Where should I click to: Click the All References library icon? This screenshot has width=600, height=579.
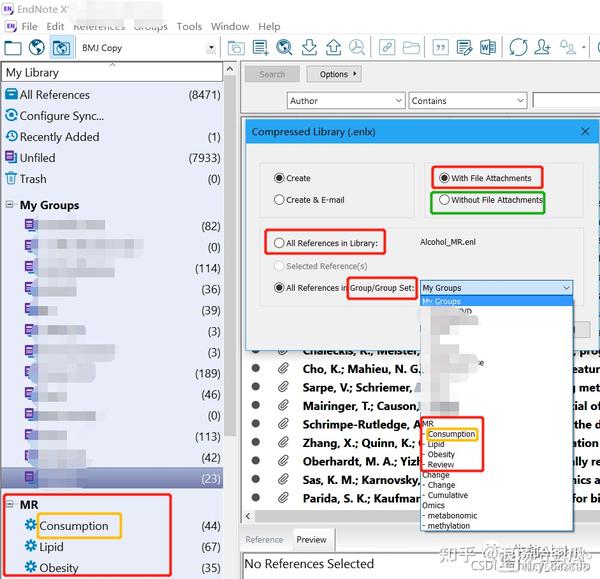pos(11,94)
